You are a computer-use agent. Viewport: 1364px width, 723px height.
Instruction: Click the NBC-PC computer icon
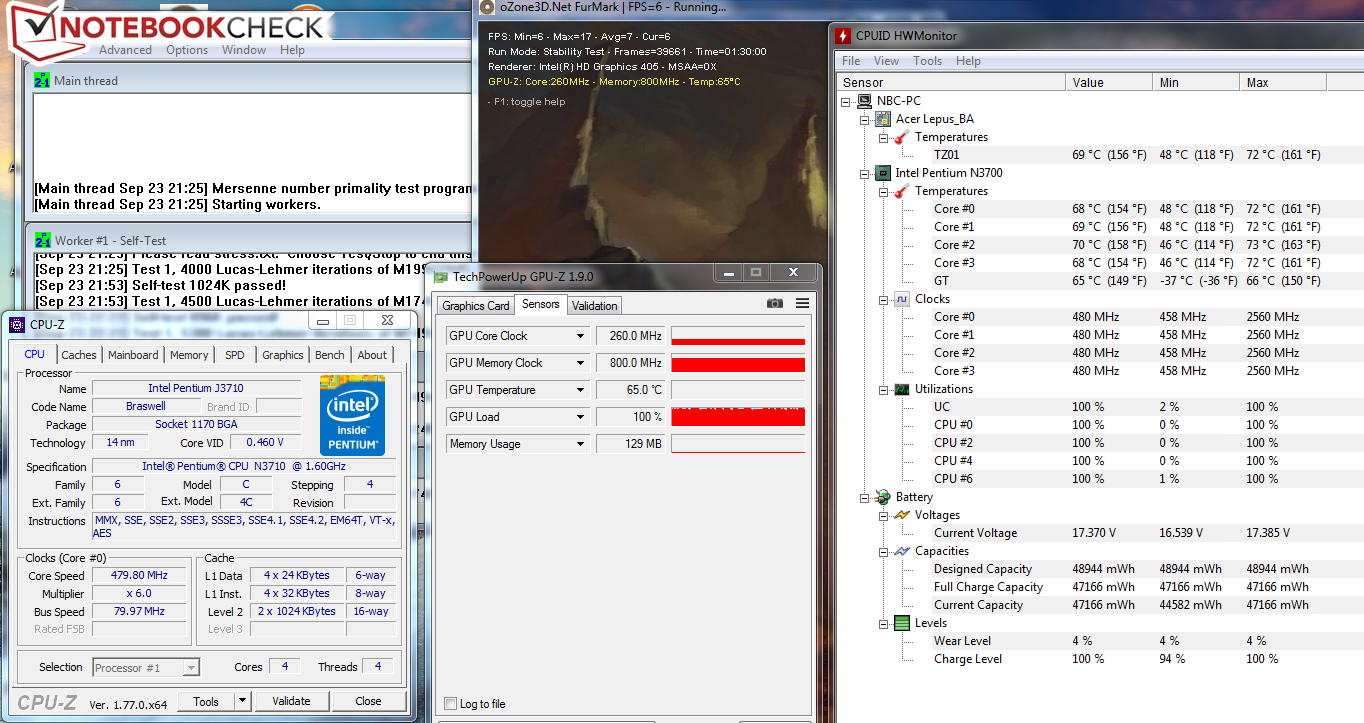point(864,101)
